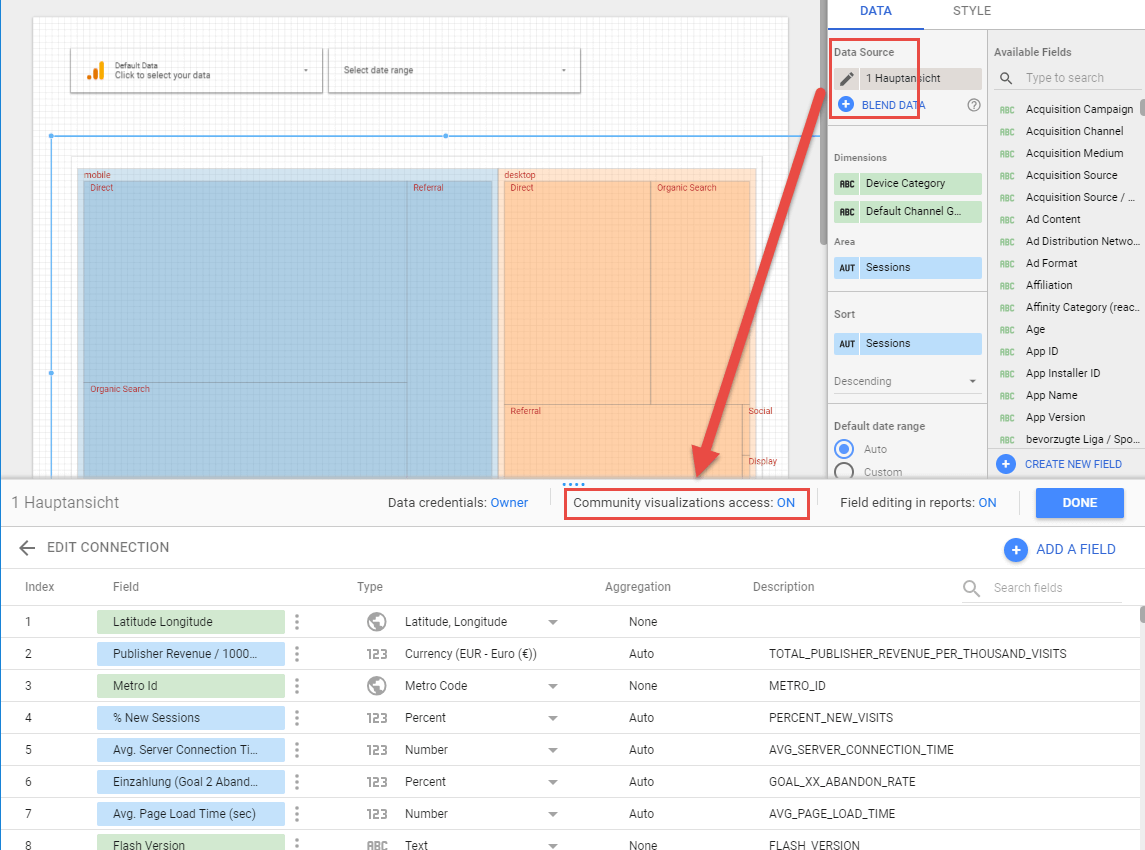Screen dimensions: 1145x850
Task: Select the Custom default date range radio
Action: (844, 471)
